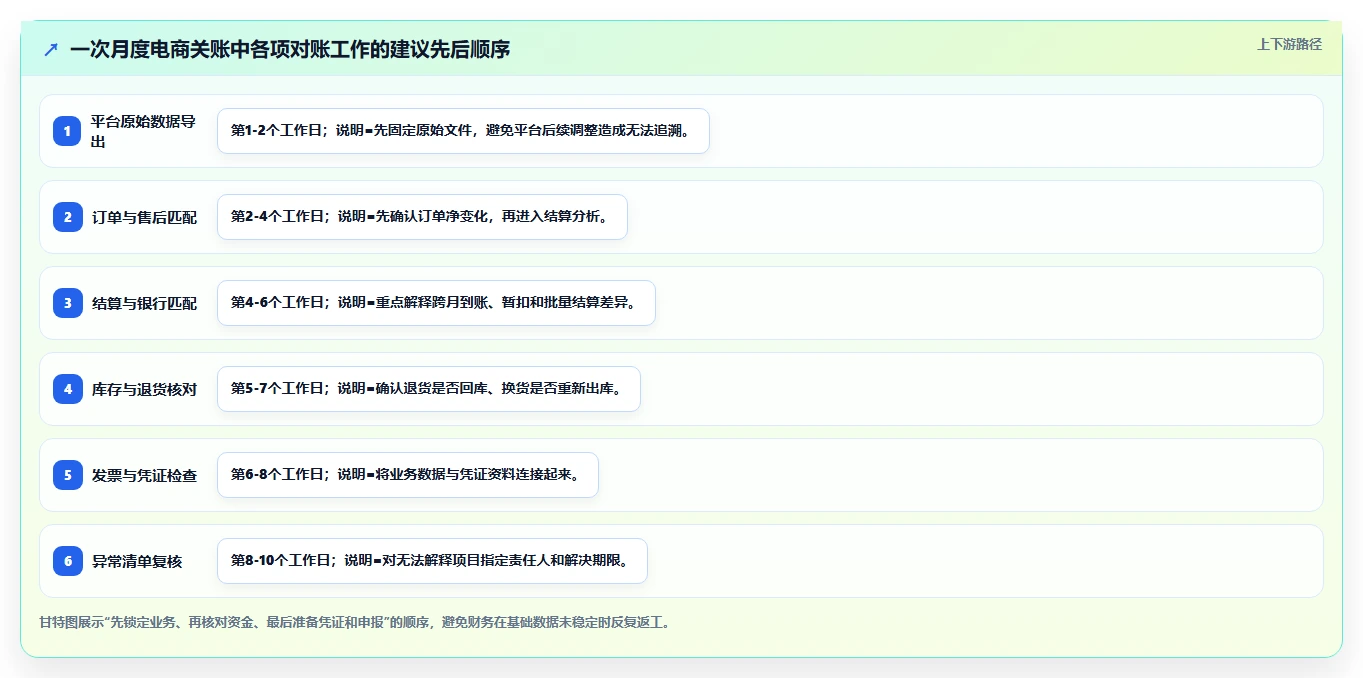Click the 第5-7个工作日 description box

(x=429, y=389)
